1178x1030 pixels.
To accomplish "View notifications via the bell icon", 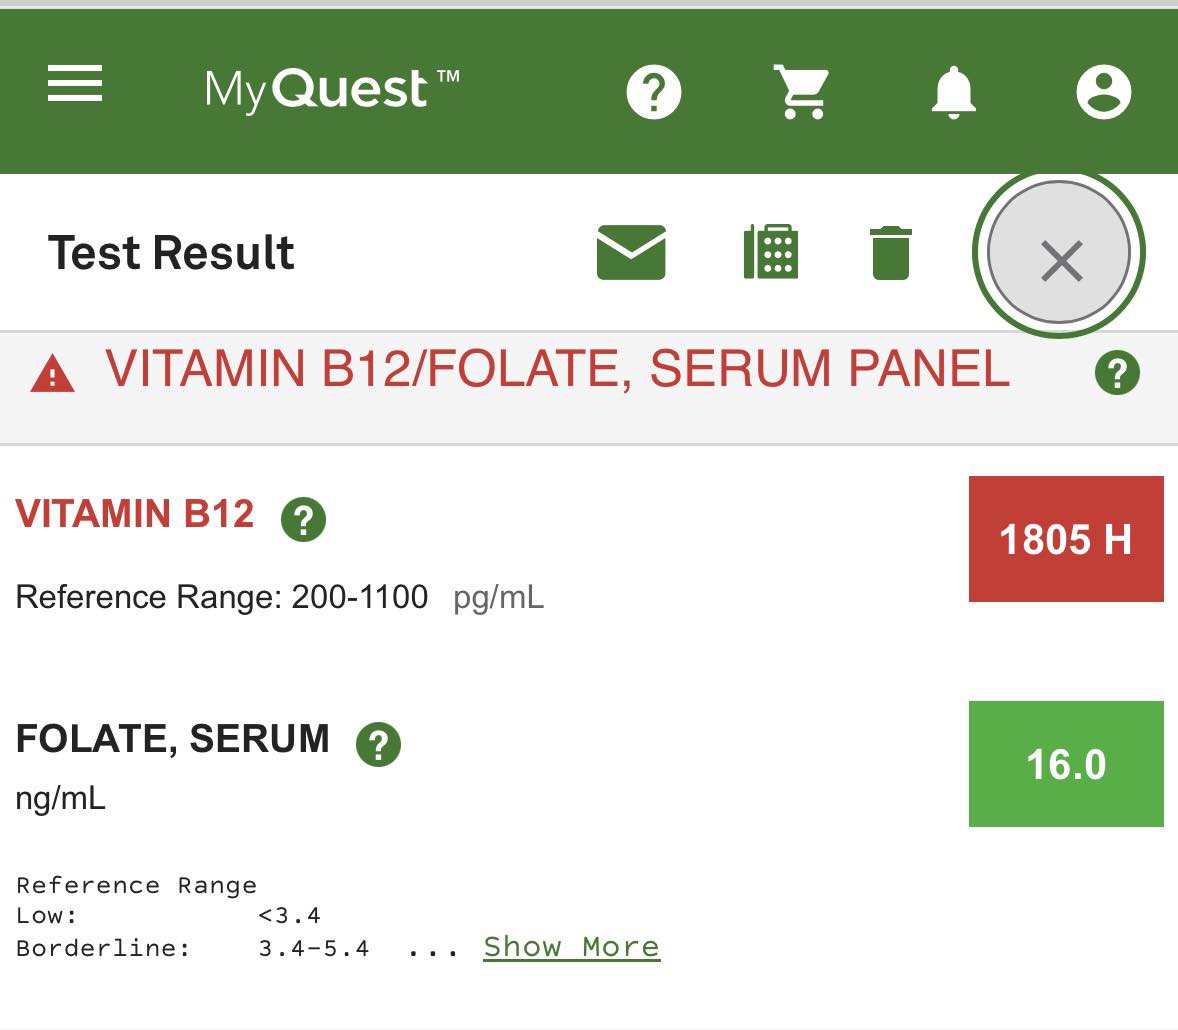I will coord(953,92).
